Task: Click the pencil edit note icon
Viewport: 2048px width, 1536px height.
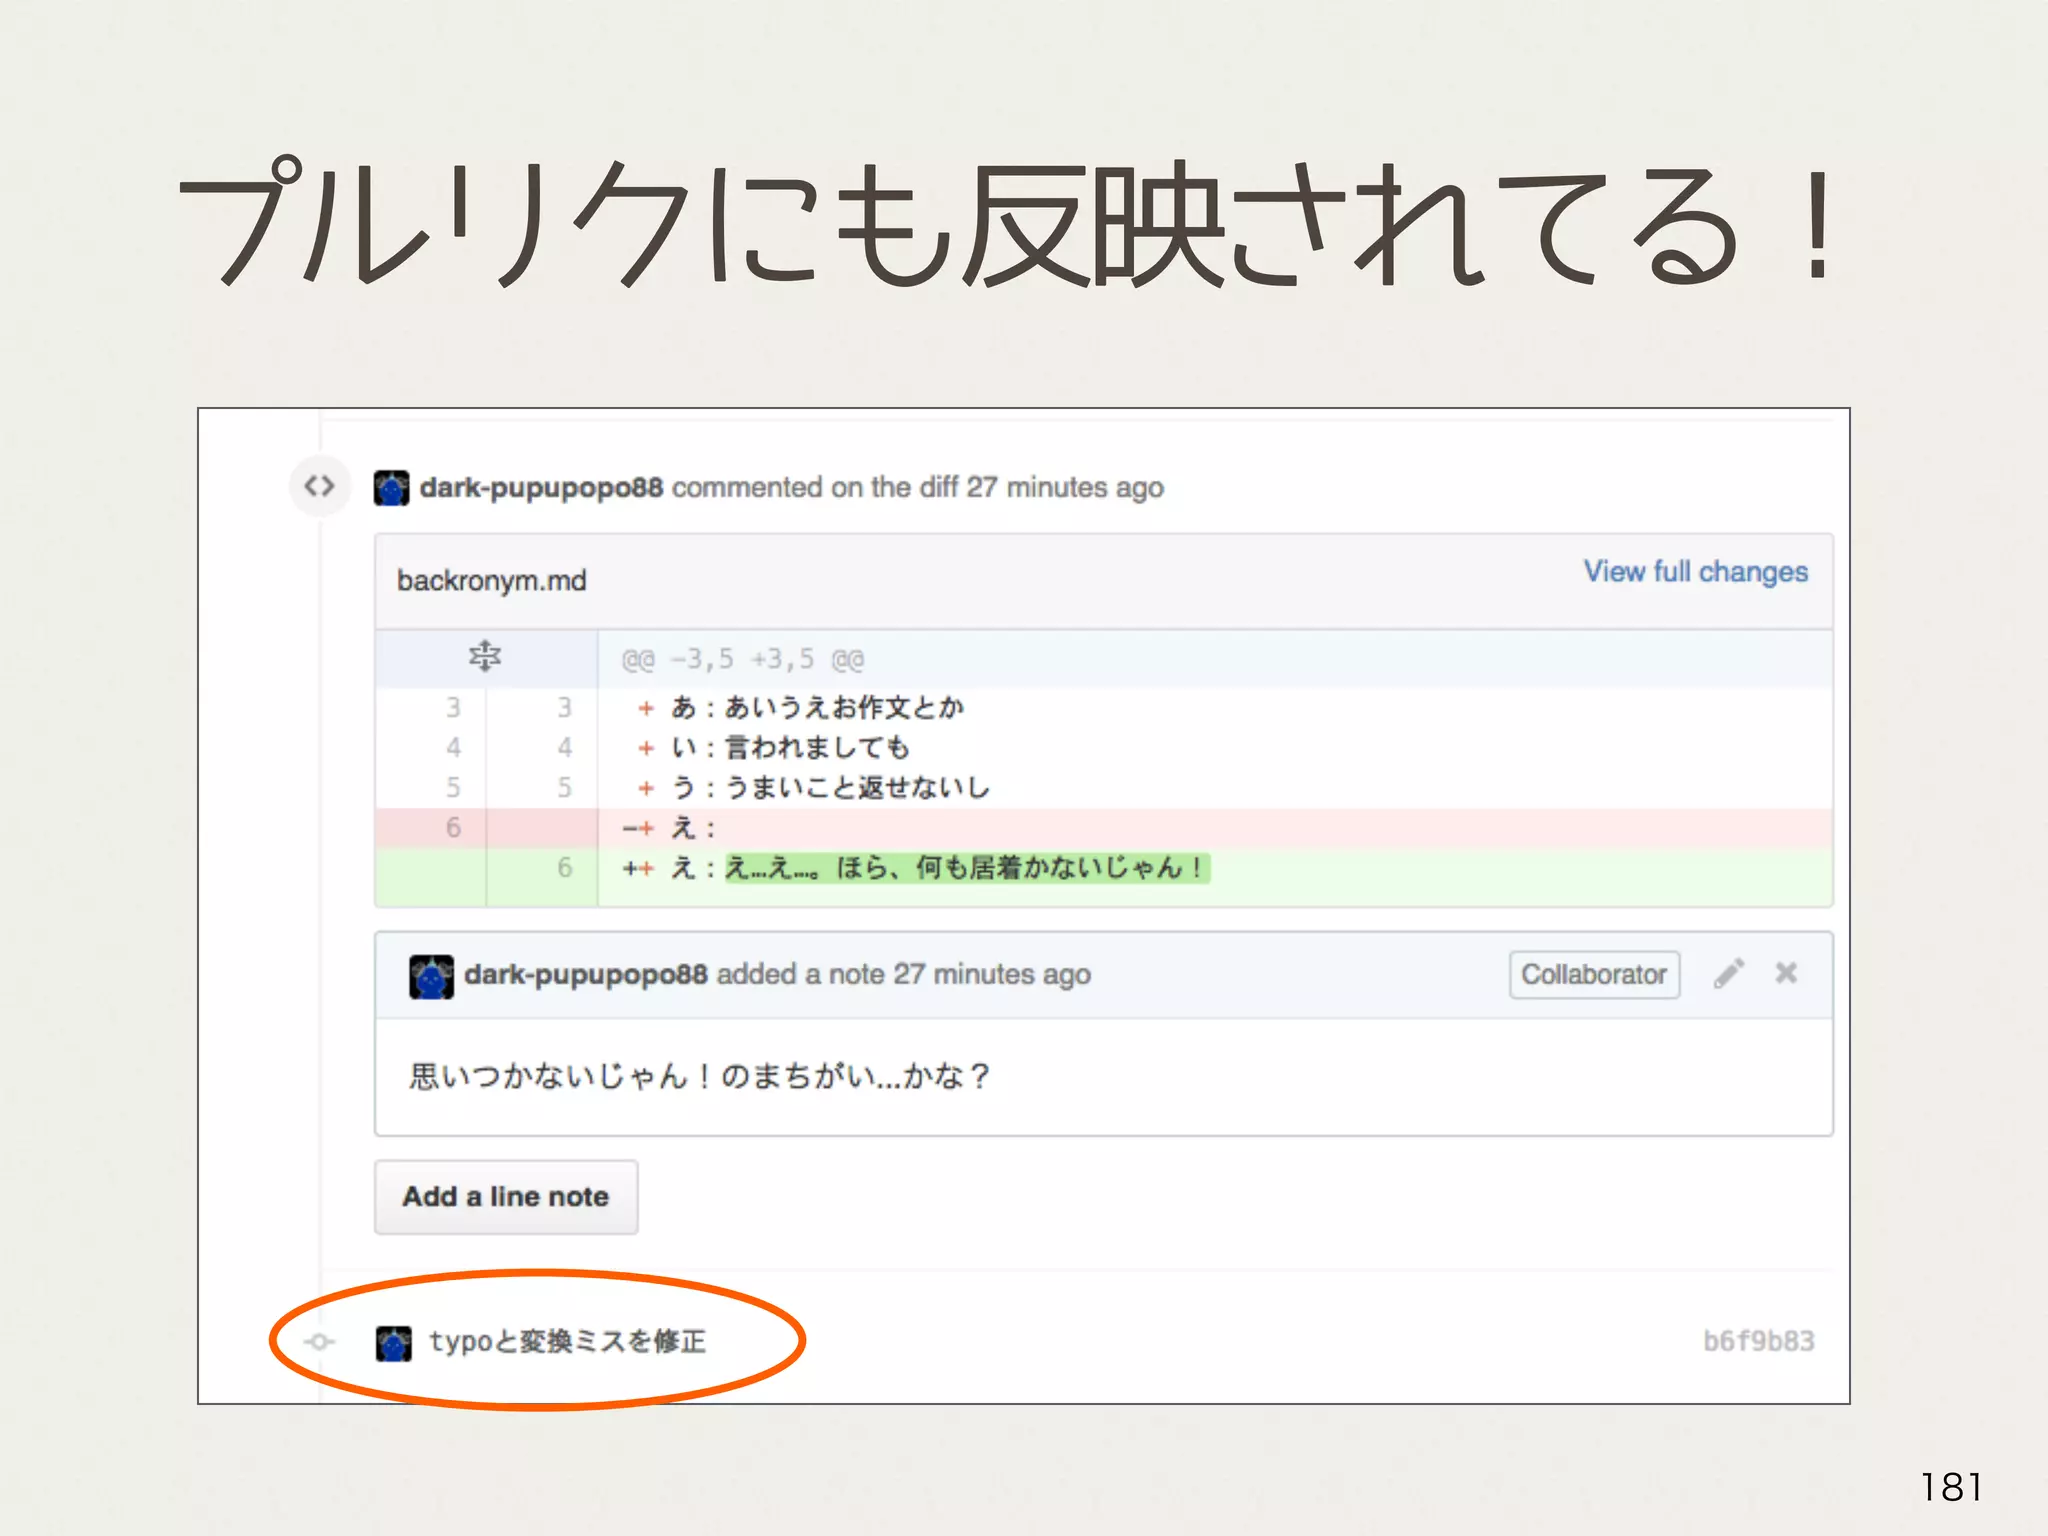Action: click(x=1729, y=973)
